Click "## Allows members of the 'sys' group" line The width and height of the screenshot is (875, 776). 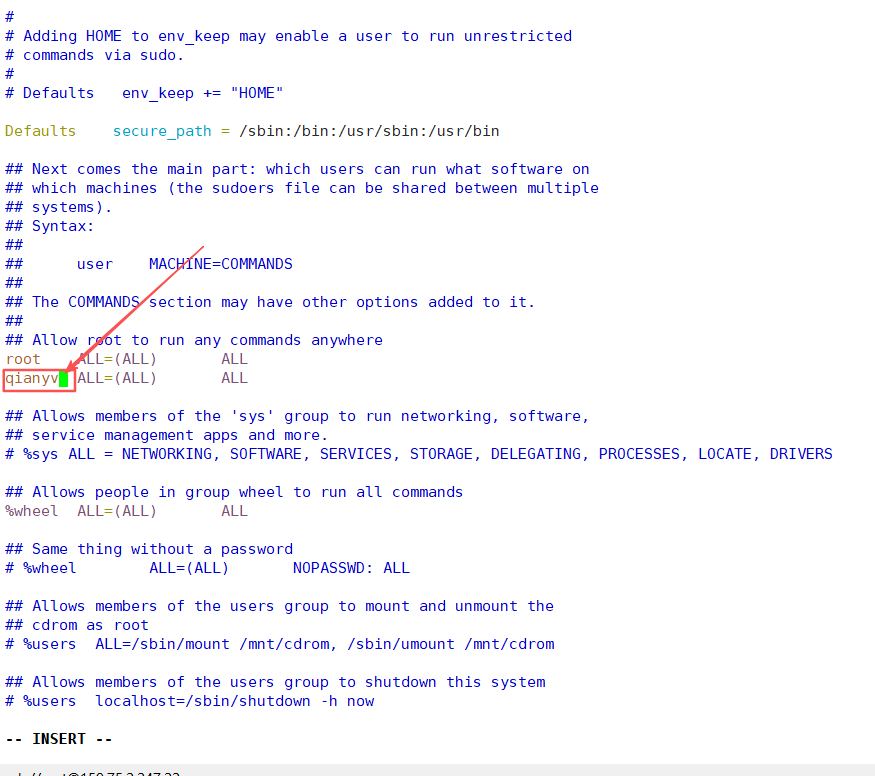click(x=297, y=416)
